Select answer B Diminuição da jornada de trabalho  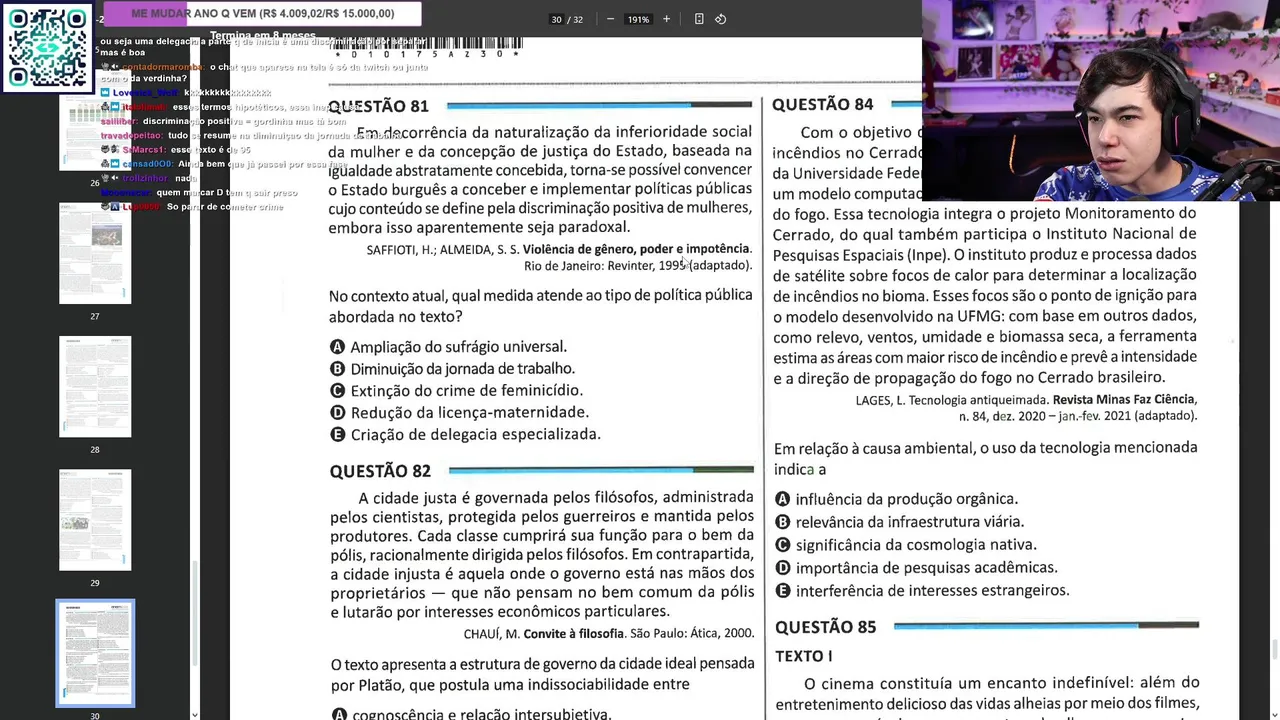pos(452,369)
